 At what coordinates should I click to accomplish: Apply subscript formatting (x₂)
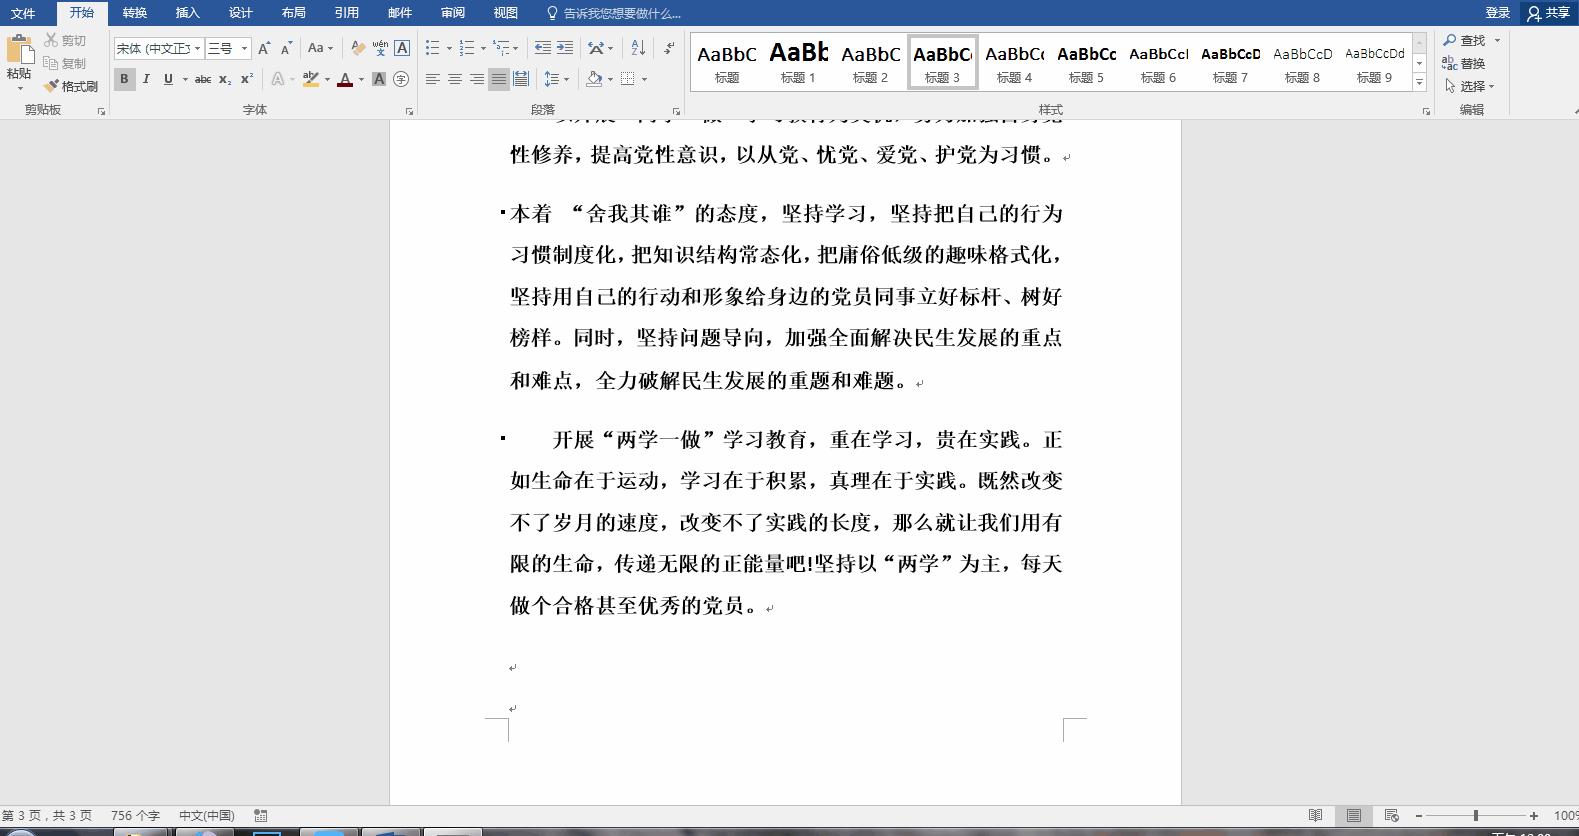click(225, 79)
